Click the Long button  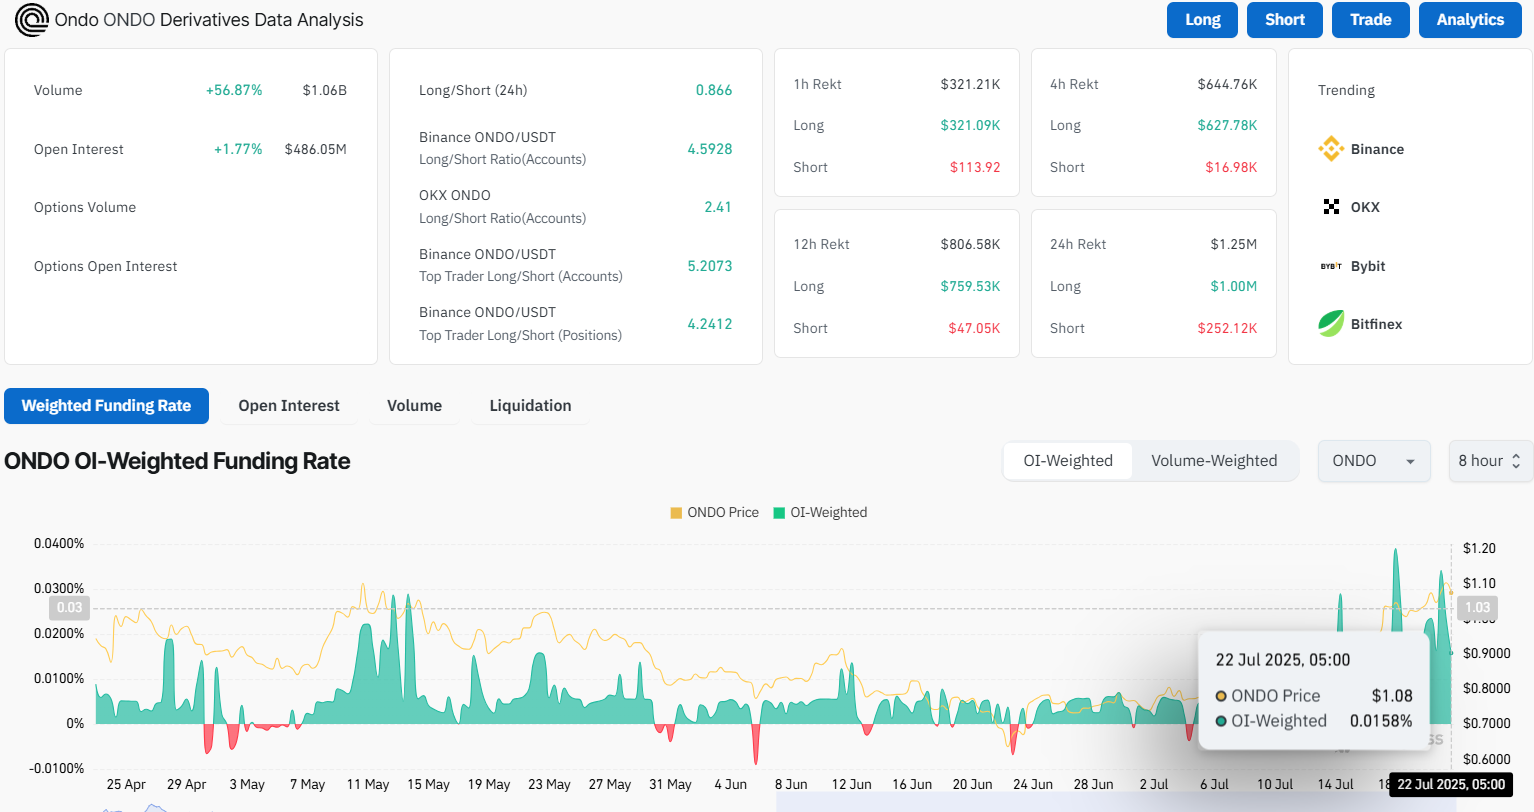[x=1202, y=20]
